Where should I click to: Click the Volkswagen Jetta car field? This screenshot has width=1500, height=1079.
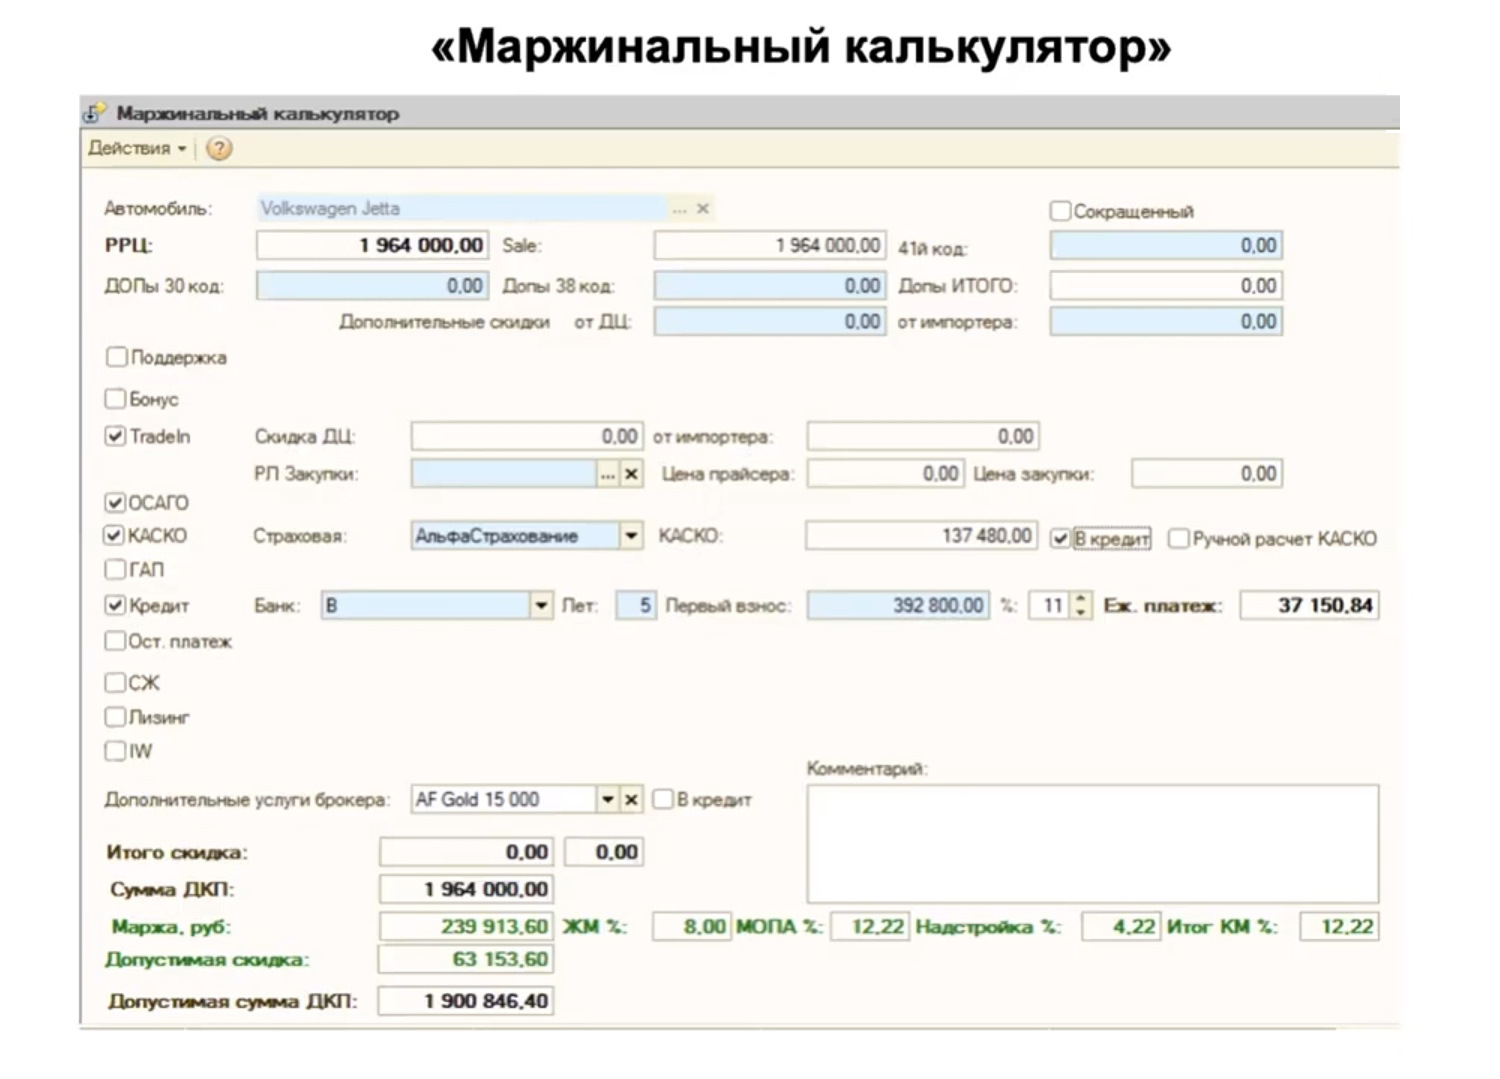click(461, 208)
